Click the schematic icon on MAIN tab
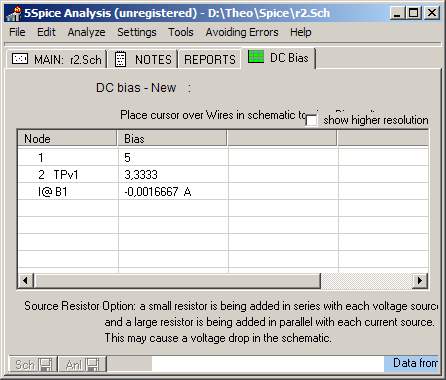This screenshot has height=380, width=446. (x=20, y=59)
